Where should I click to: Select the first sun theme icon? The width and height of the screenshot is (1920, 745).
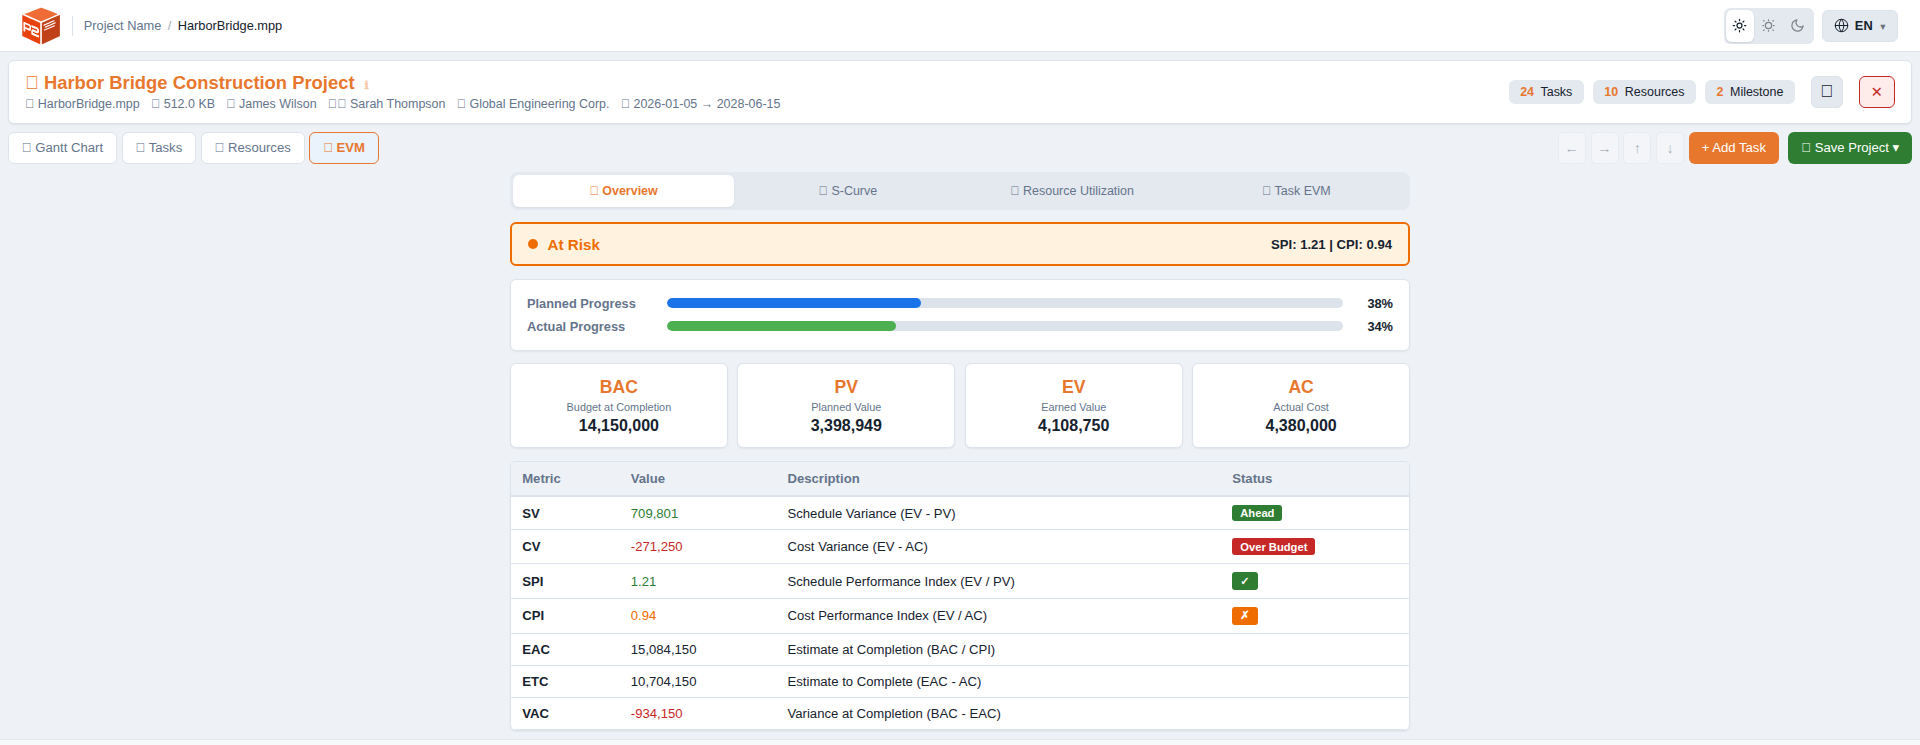click(x=1740, y=26)
